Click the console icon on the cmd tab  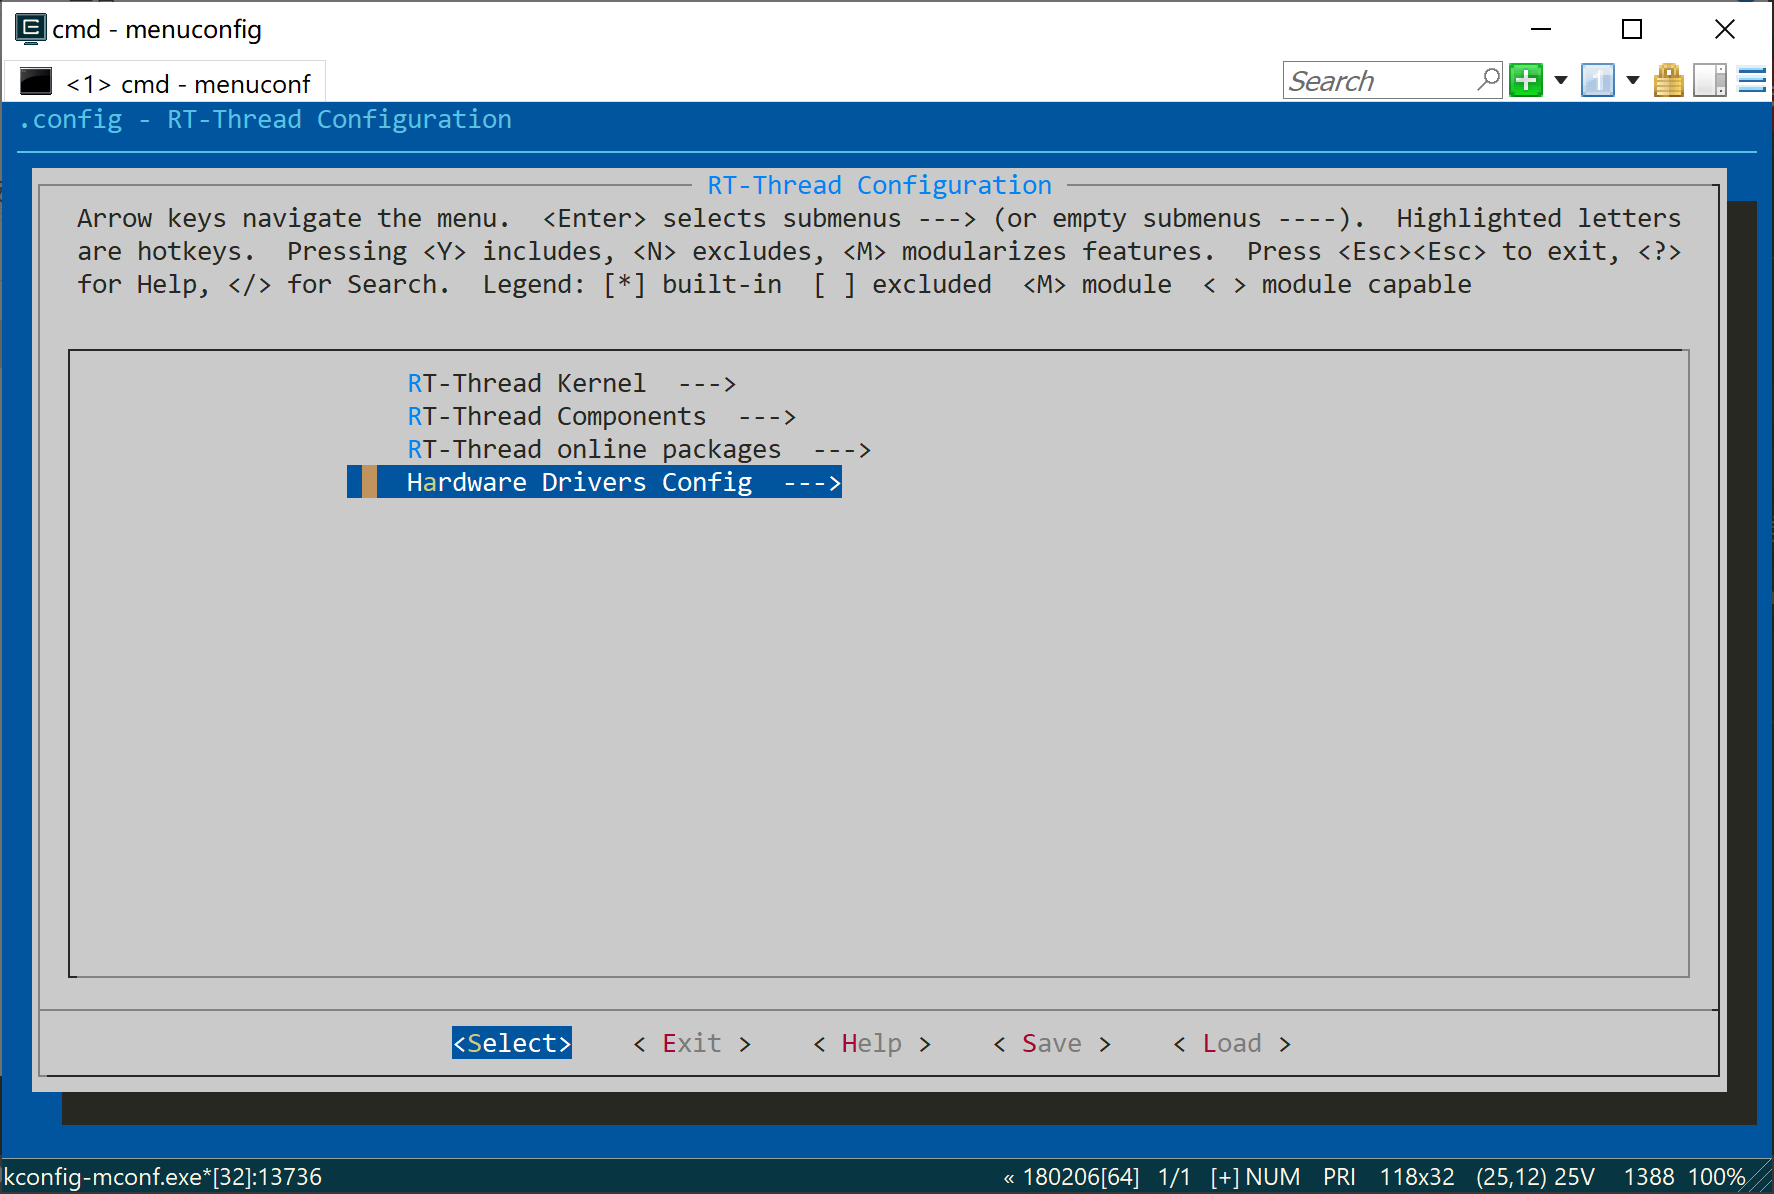(36, 81)
